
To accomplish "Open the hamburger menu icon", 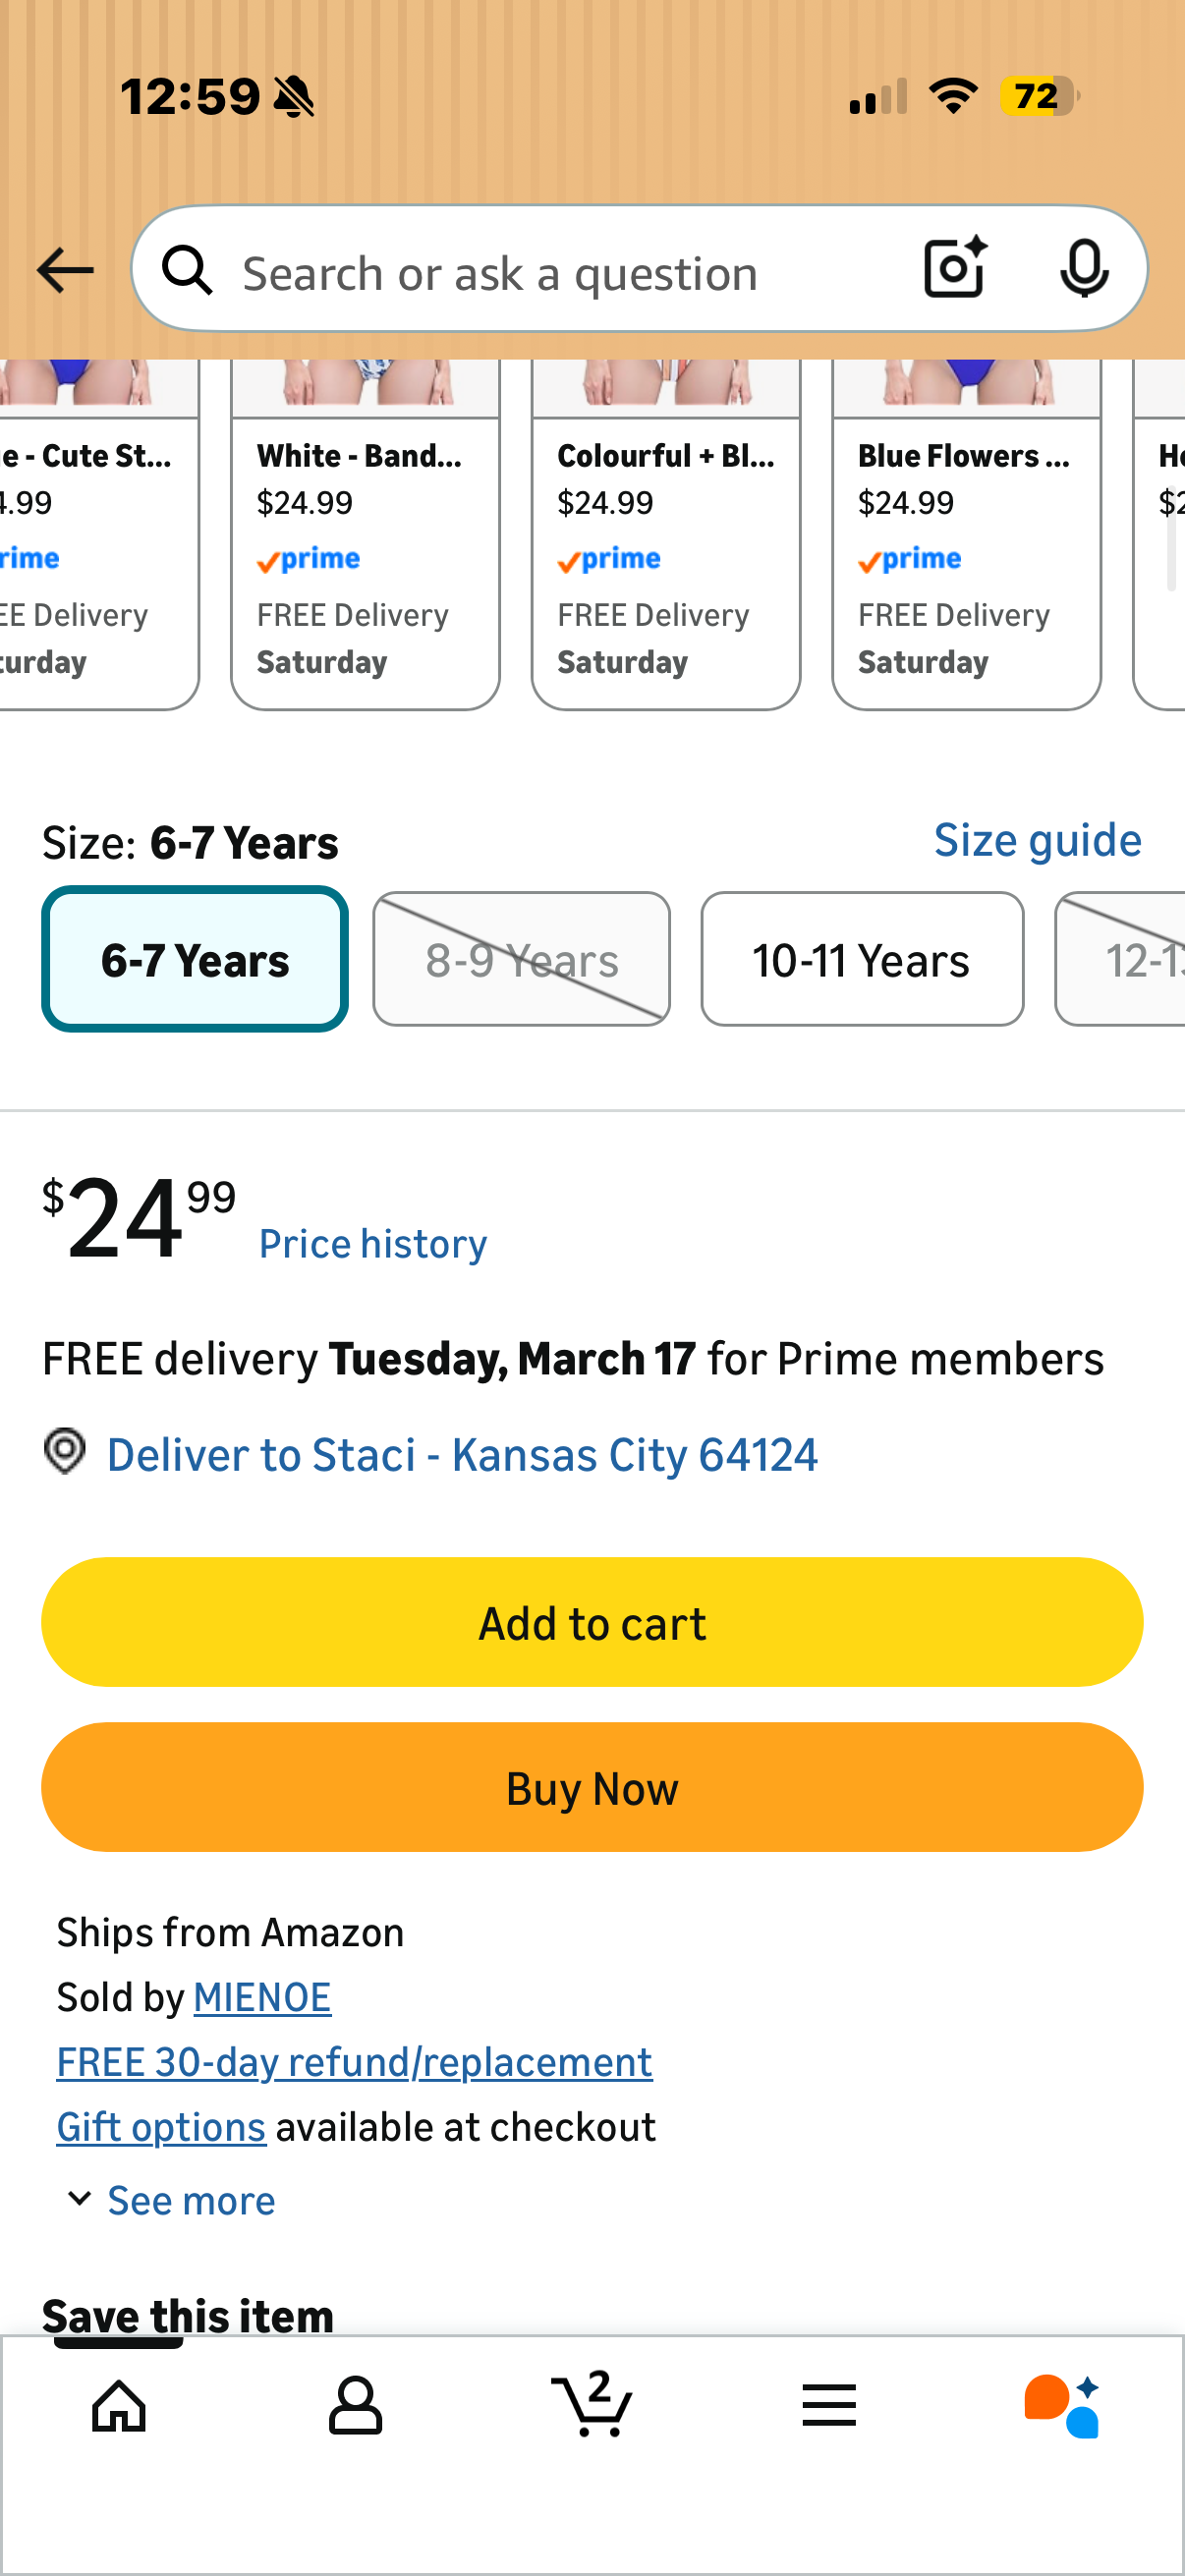I will coord(829,2405).
